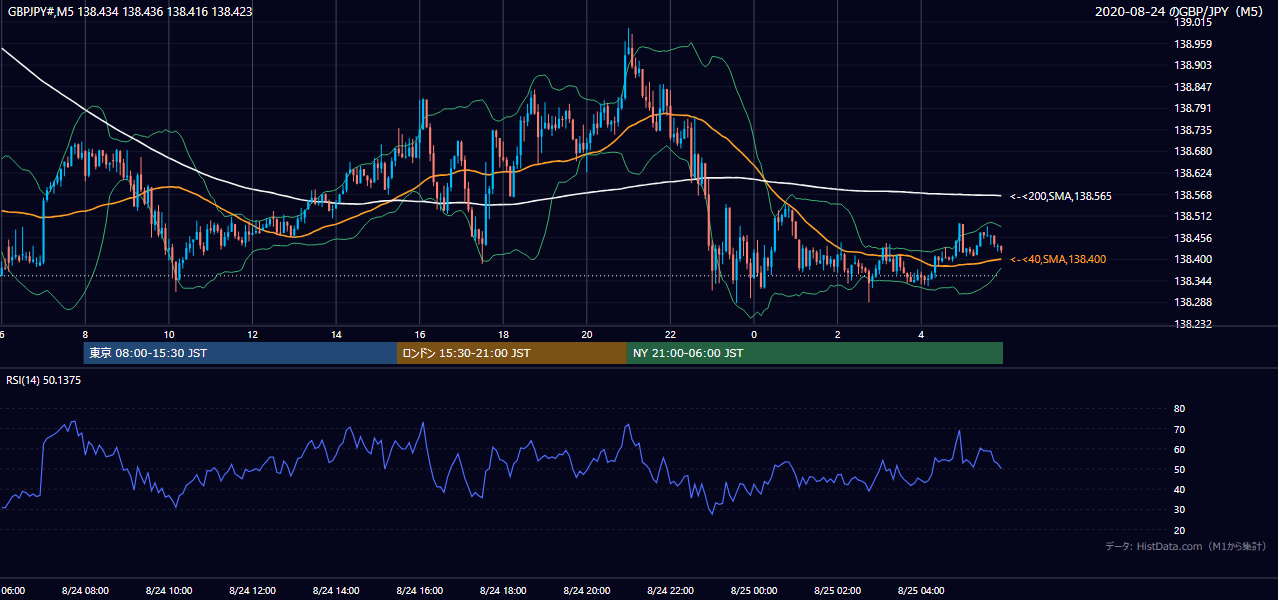Click hour label 10 under price chart
The image size is (1278, 600).
[169, 334]
